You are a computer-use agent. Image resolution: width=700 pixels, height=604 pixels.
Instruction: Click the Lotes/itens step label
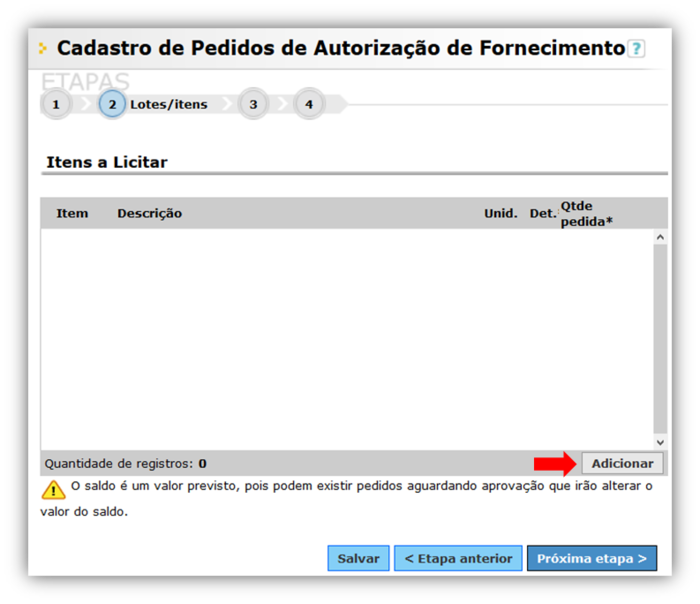click(169, 104)
